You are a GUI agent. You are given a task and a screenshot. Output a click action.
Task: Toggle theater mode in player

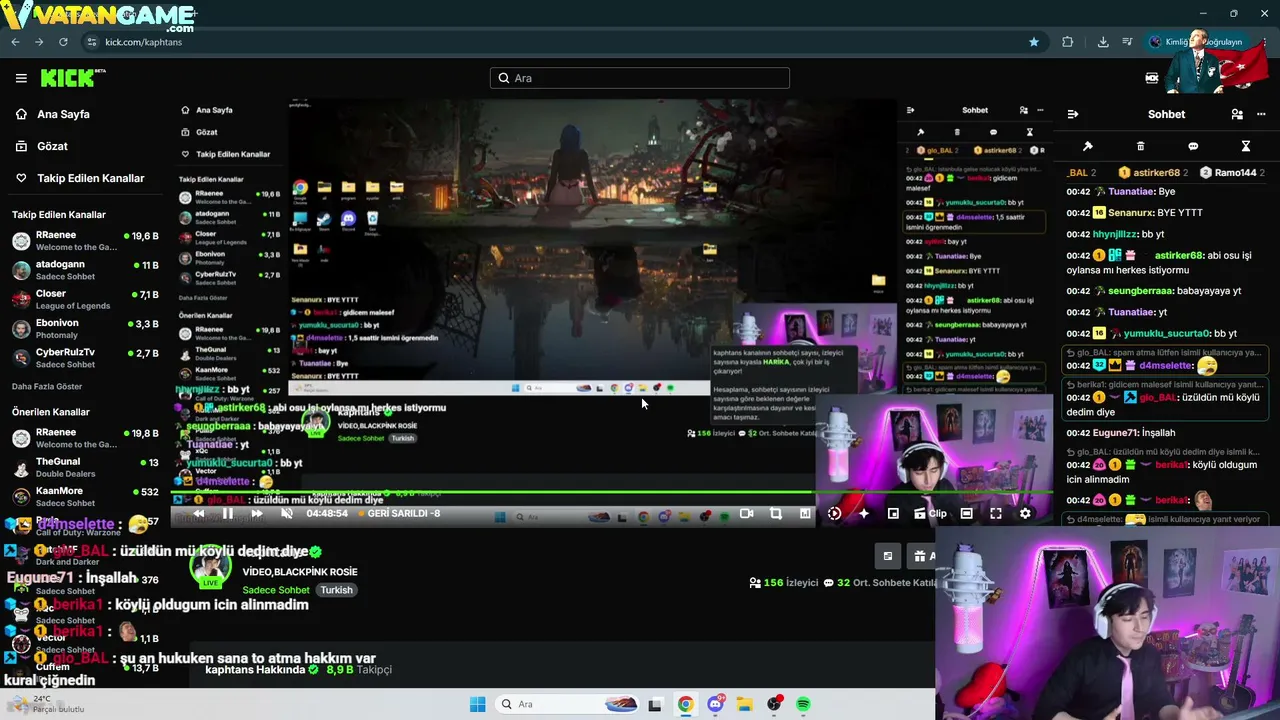[966, 514]
